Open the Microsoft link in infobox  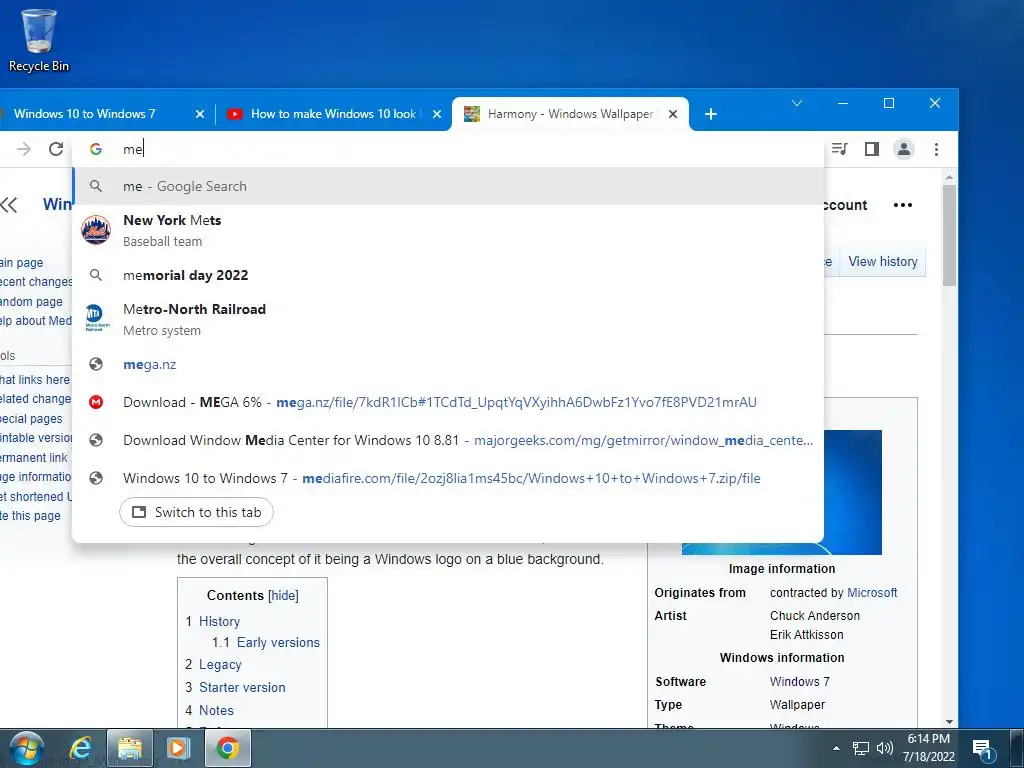tap(872, 592)
